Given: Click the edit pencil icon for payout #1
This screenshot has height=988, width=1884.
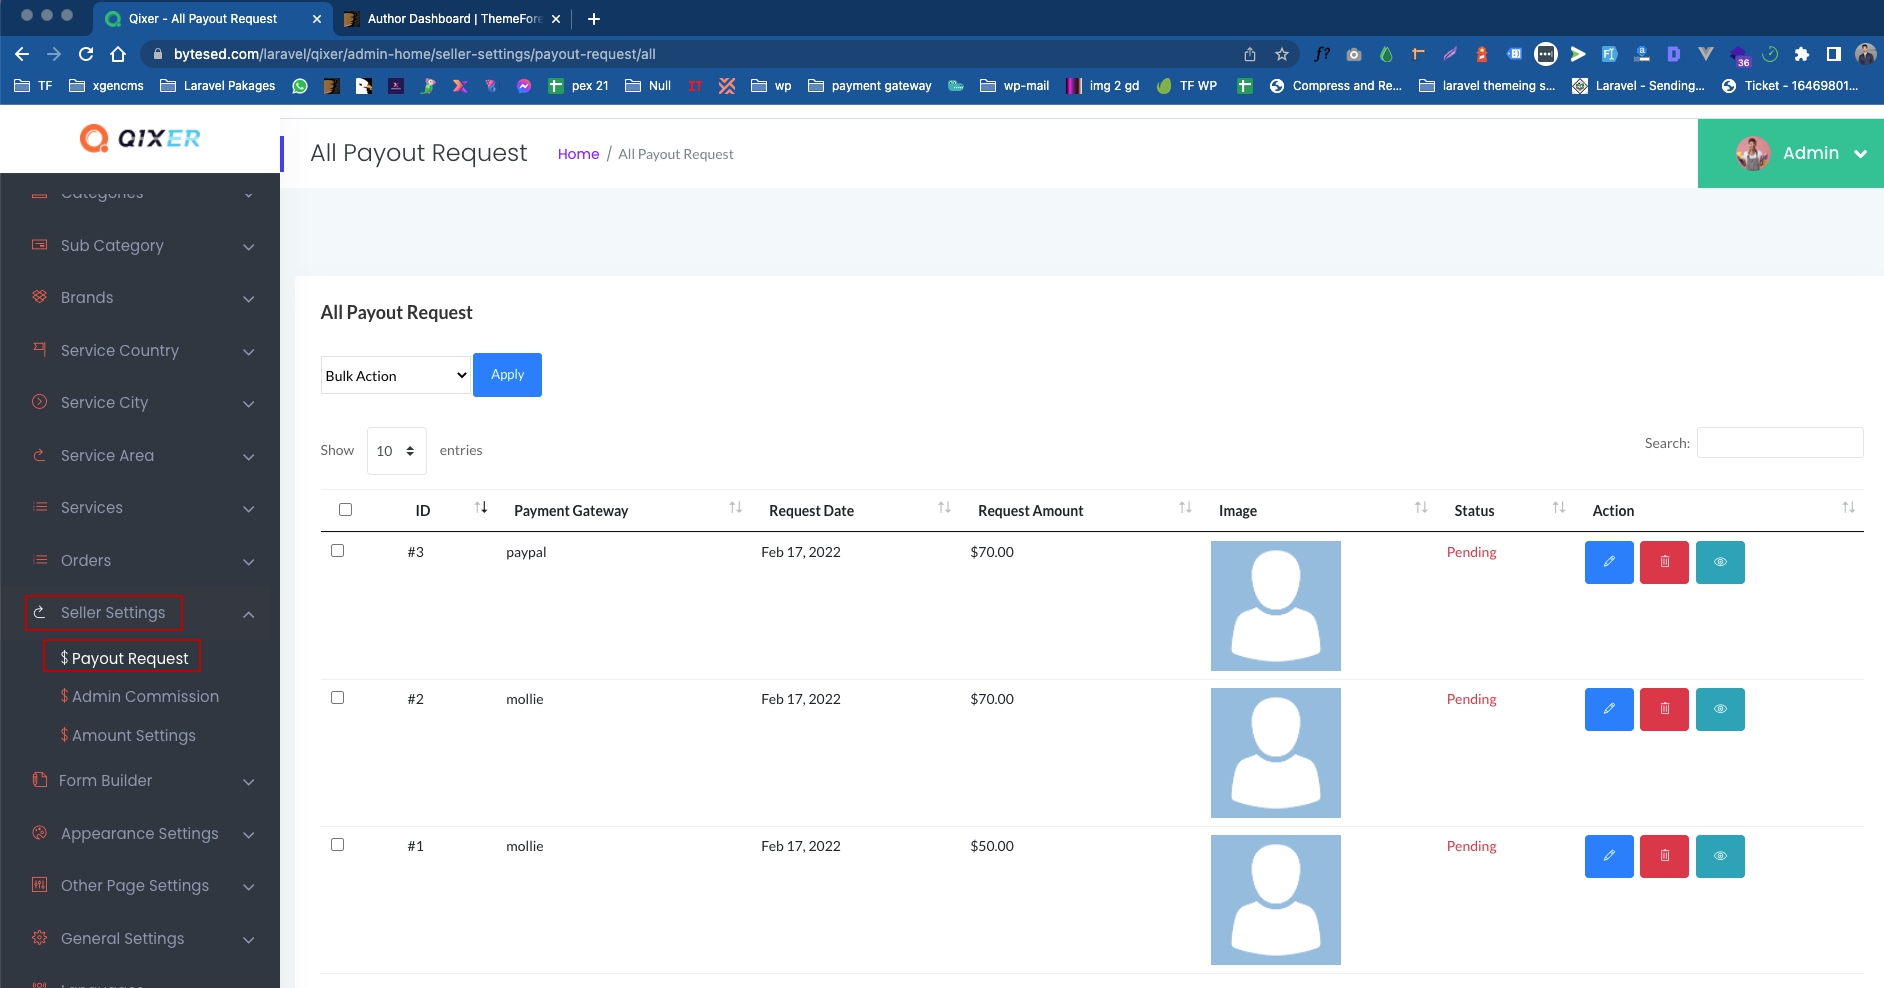Looking at the screenshot, I should coord(1608,856).
